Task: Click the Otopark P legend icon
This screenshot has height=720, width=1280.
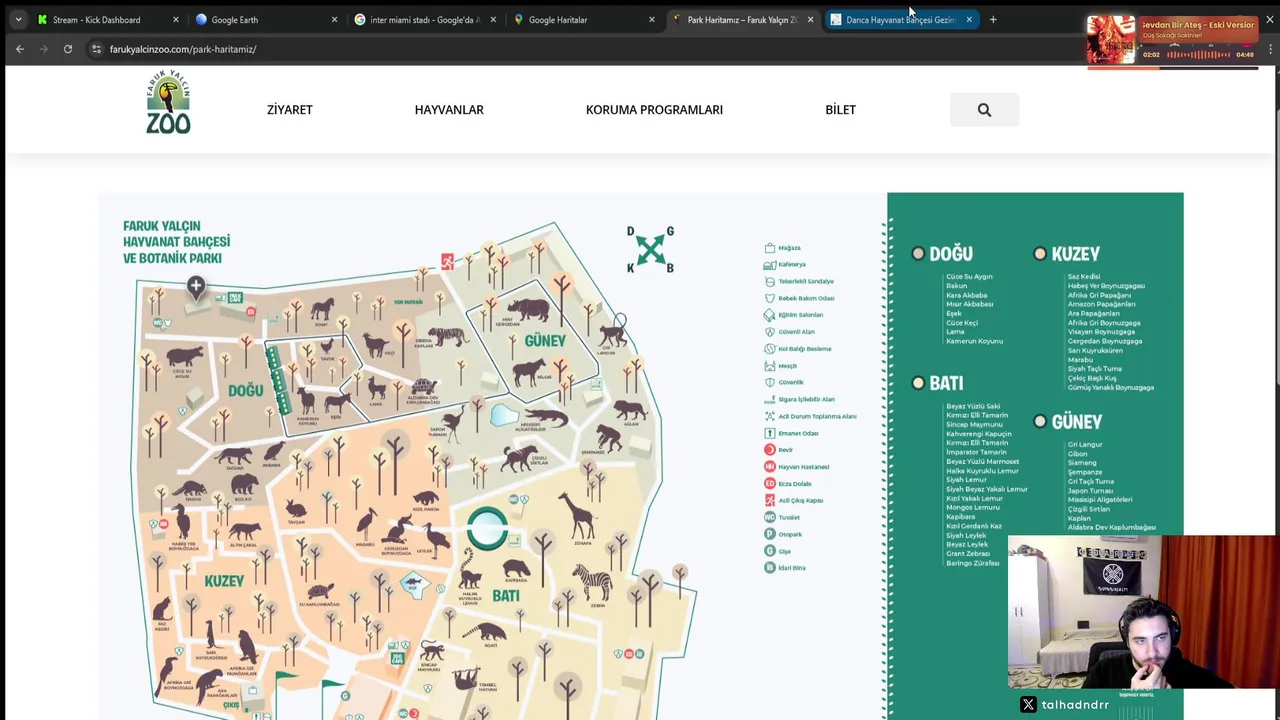Action: coord(770,534)
